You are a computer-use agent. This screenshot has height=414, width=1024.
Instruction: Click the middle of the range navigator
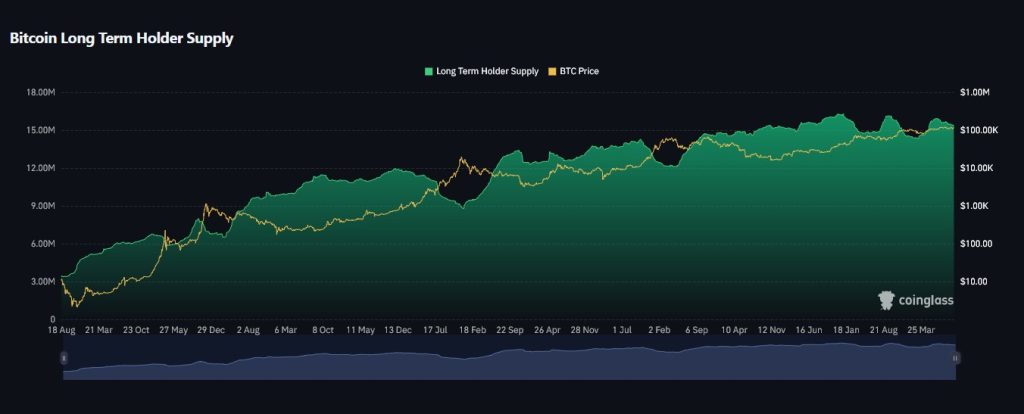510,358
